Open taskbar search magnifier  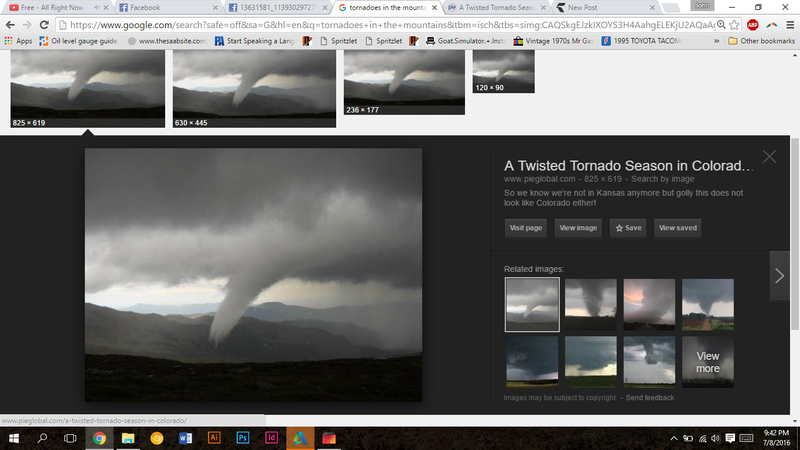click(x=42, y=438)
